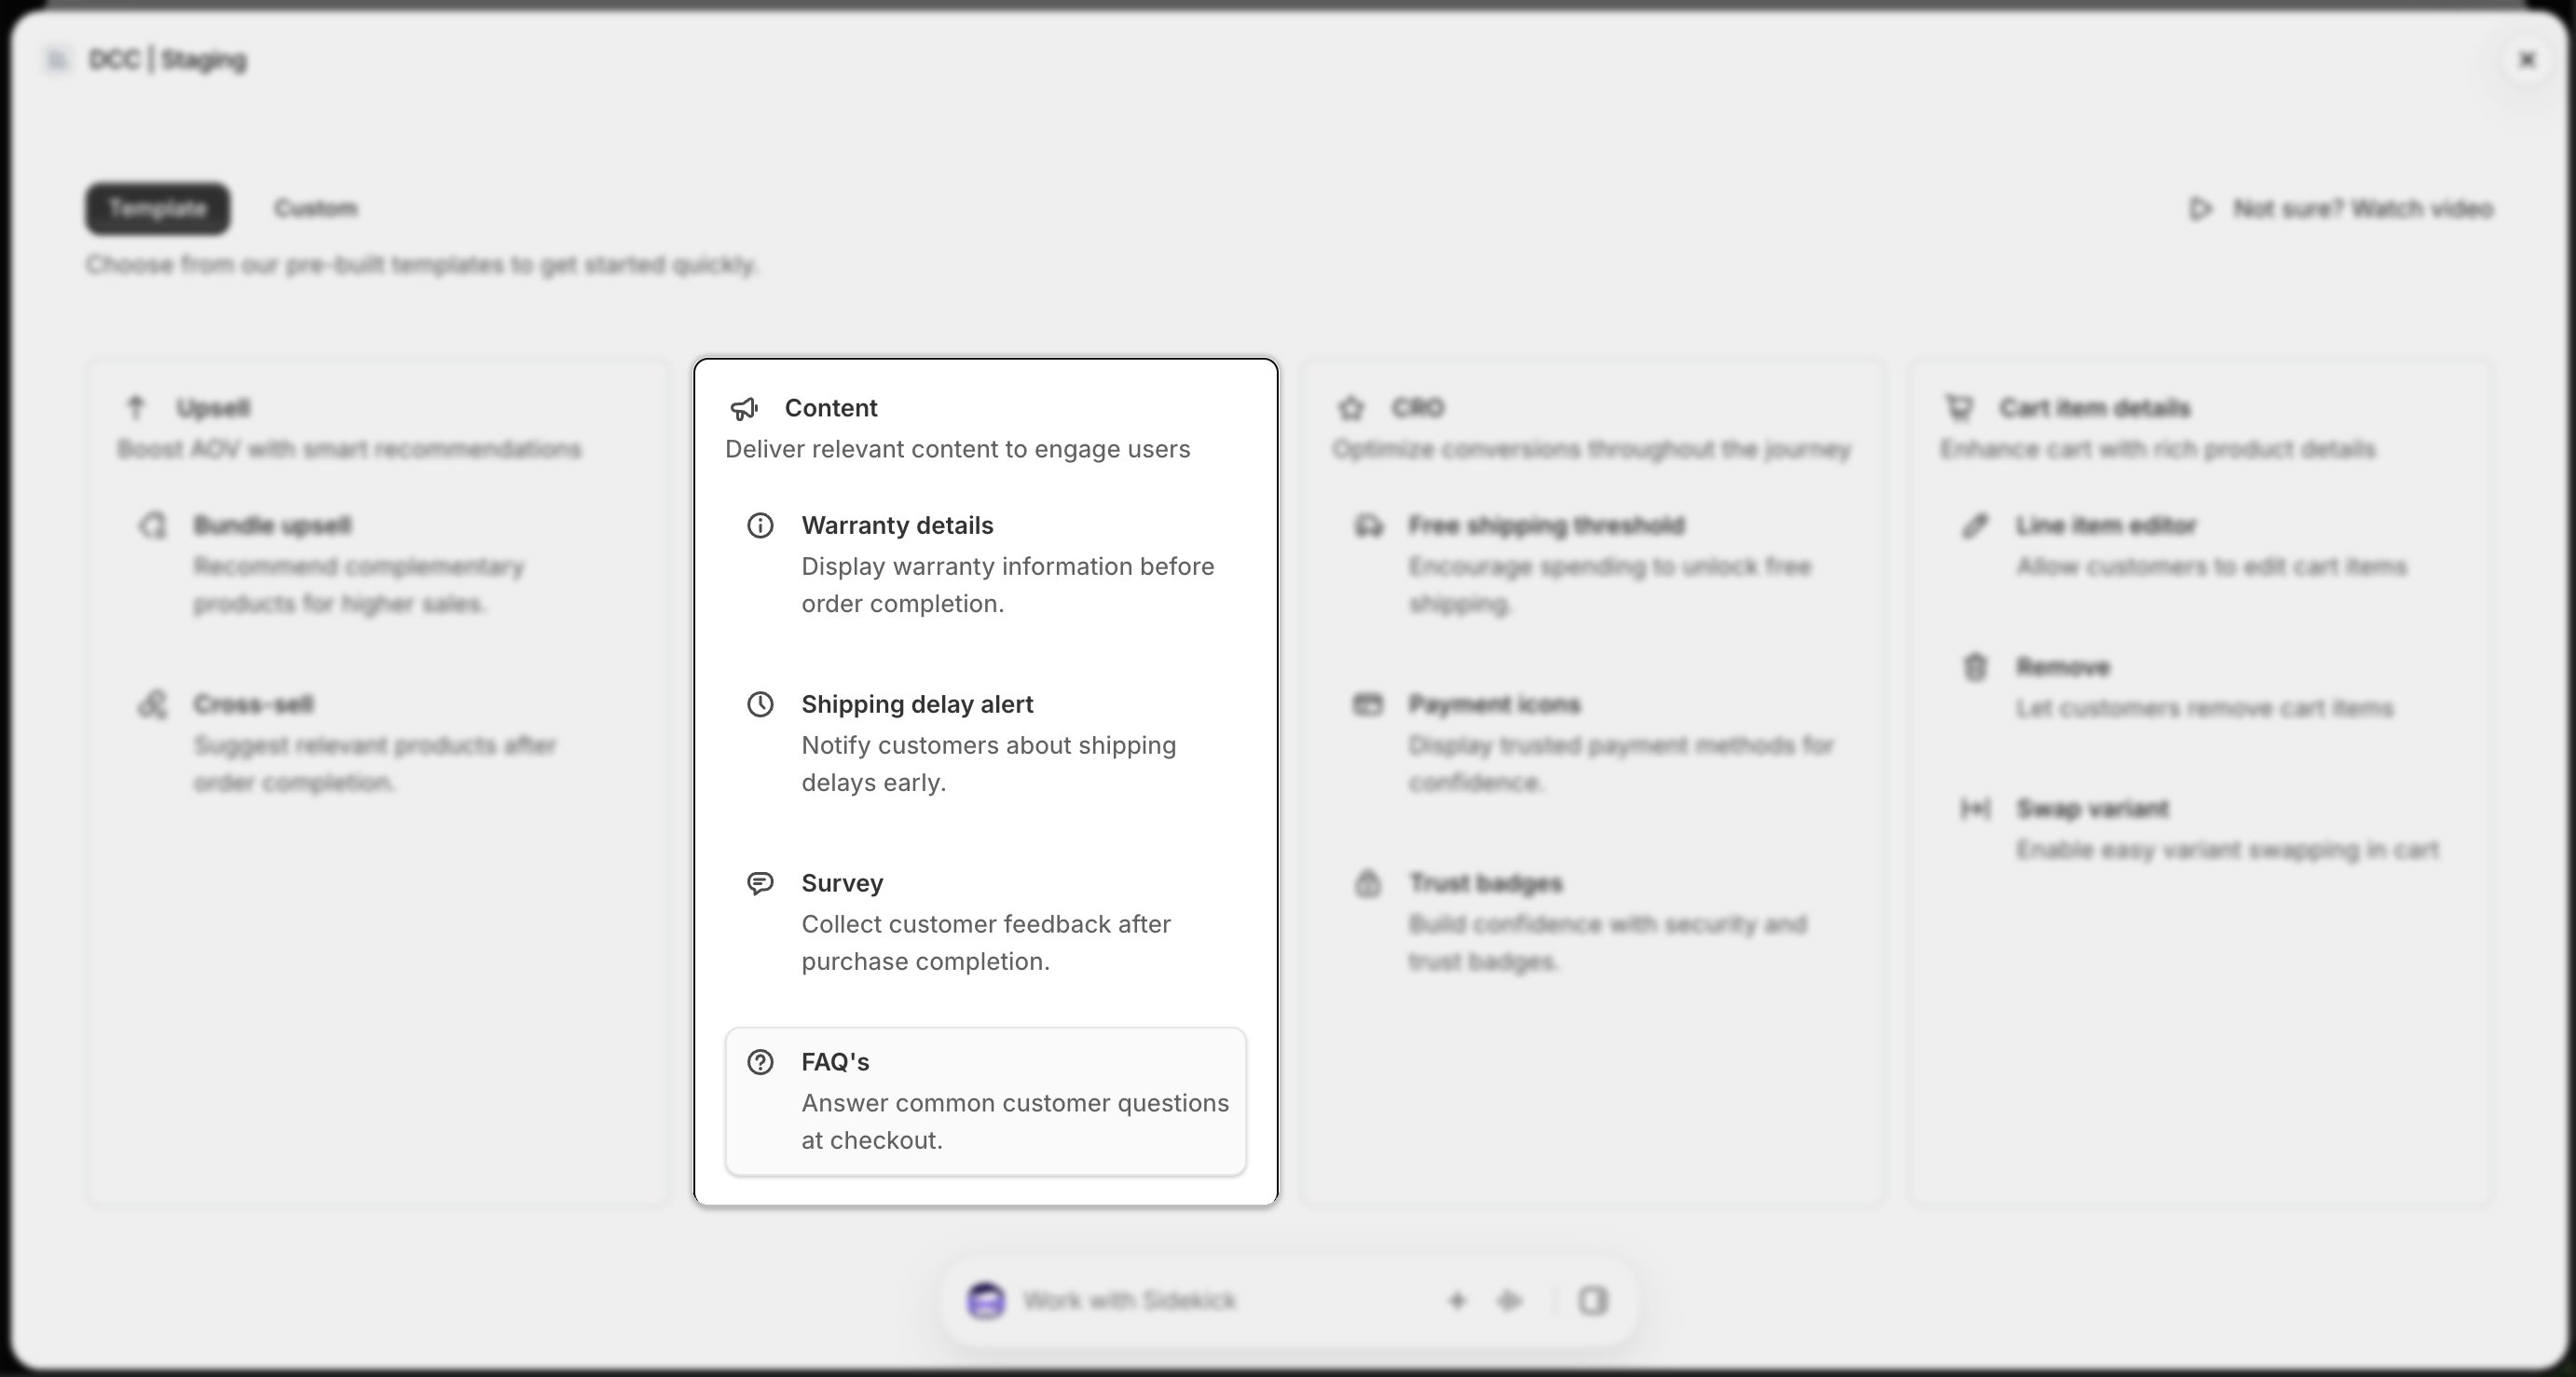Click the DCC Staging app logo icon
The image size is (2576, 1377).
[x=57, y=60]
